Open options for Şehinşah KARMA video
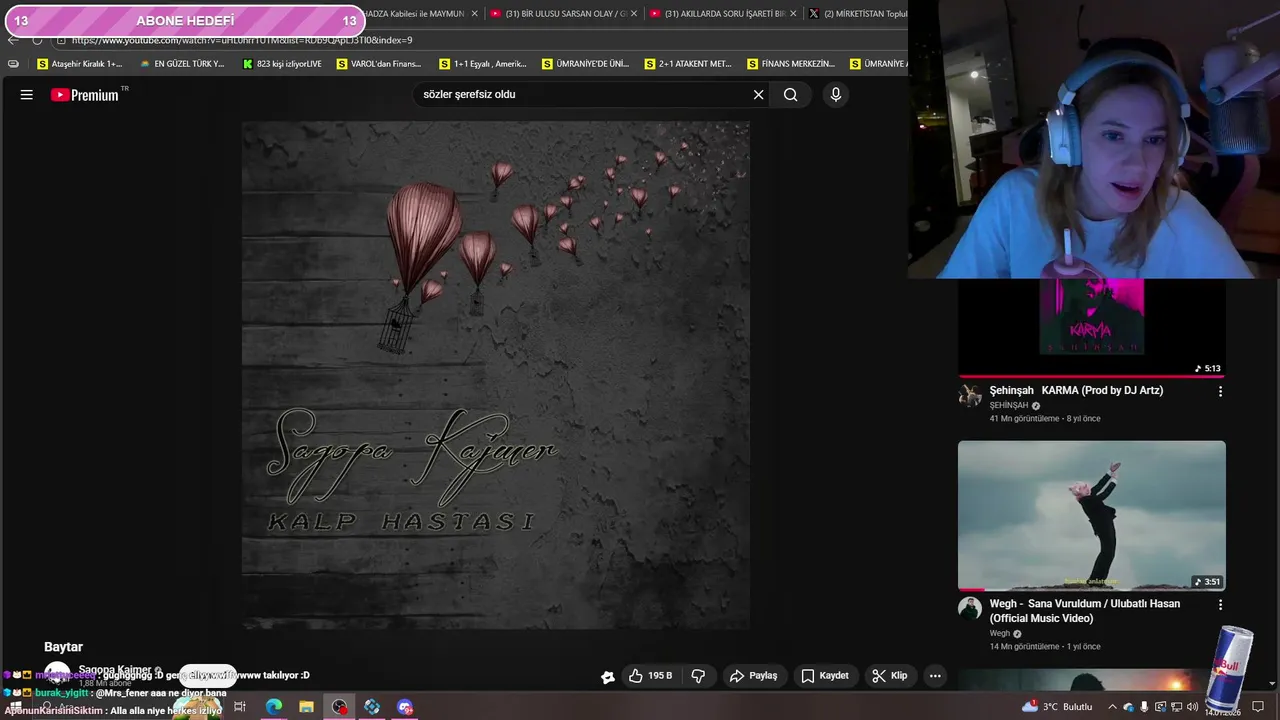Screen dimensions: 1280x720 coord(1220,392)
